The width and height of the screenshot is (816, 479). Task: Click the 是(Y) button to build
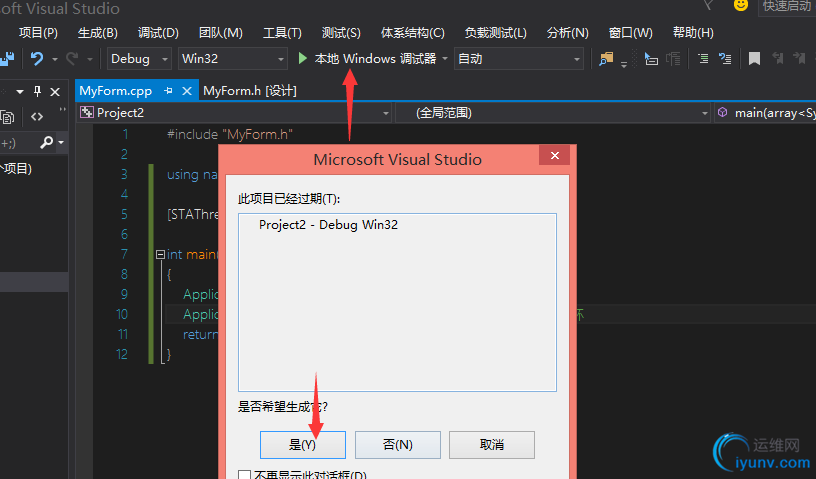302,445
